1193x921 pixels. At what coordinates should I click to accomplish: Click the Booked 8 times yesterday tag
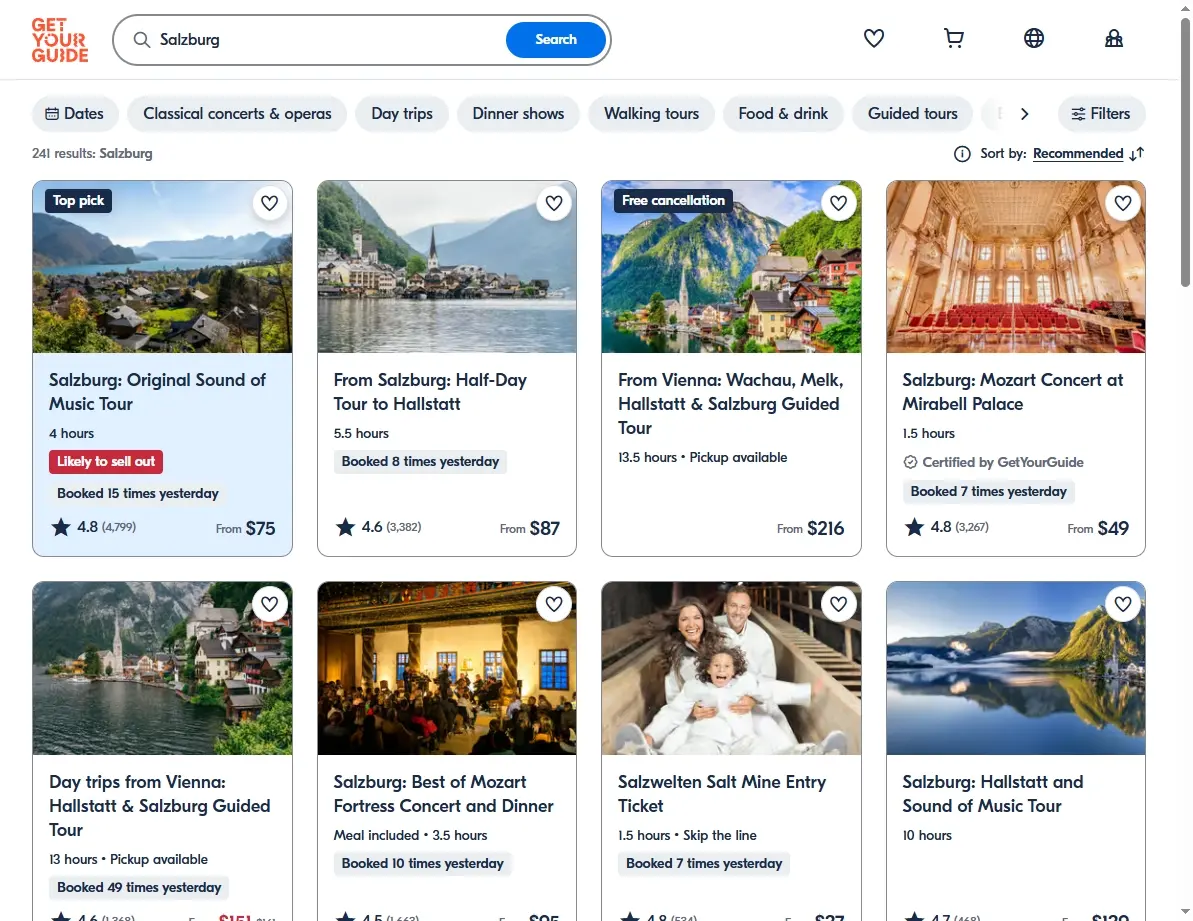tap(420, 462)
